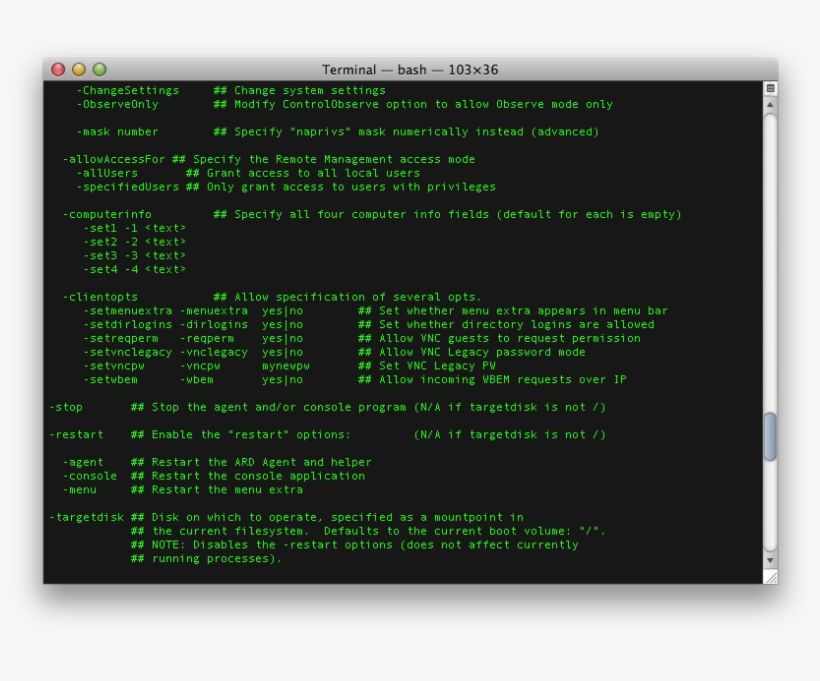Click the '-setmenuextra' option text

(x=128, y=311)
